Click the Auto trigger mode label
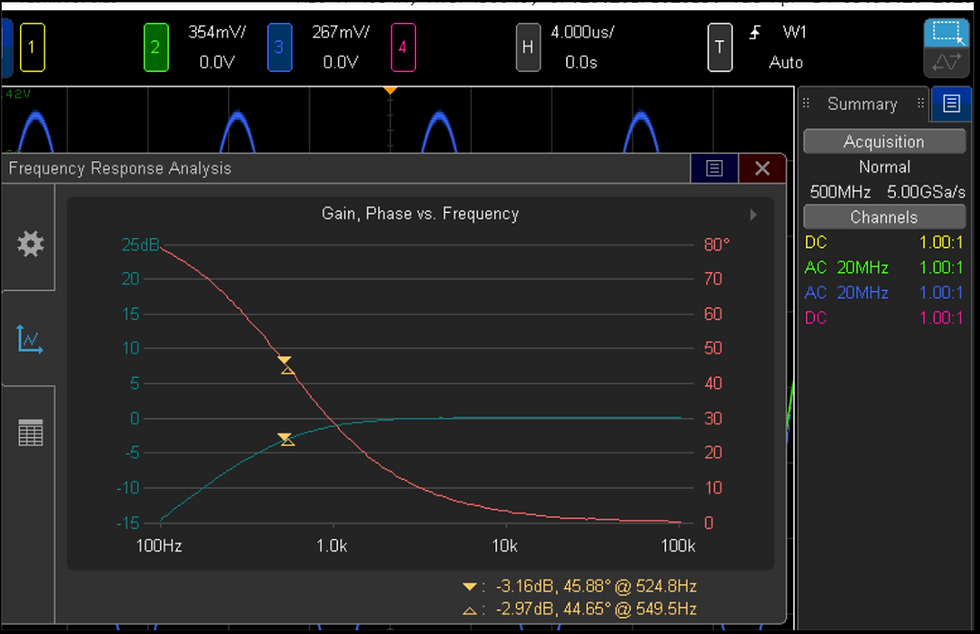The height and width of the screenshot is (634, 980). coord(786,63)
